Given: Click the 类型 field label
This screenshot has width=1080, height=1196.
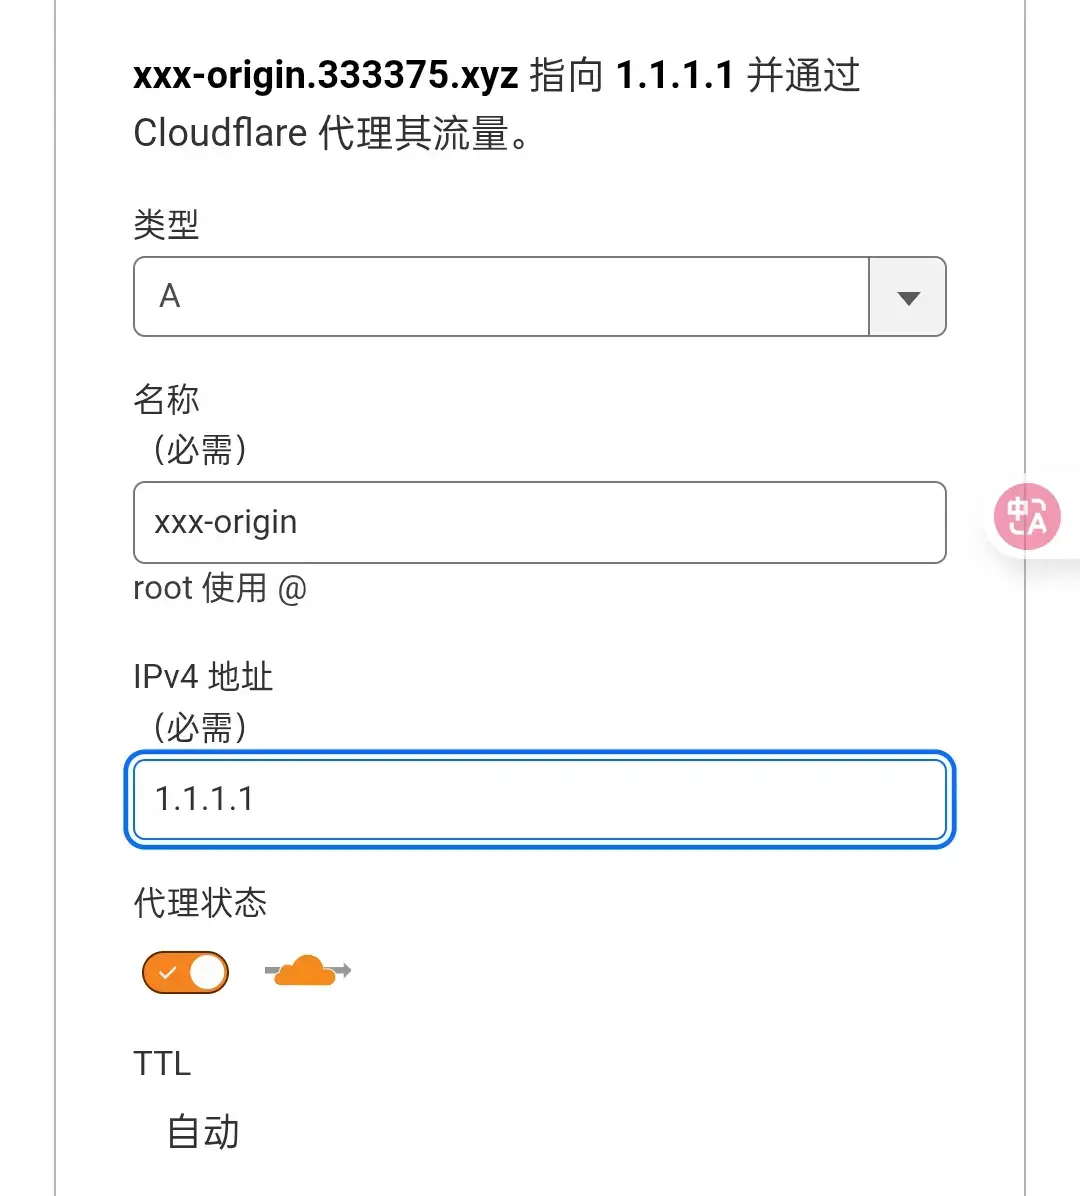Looking at the screenshot, I should (x=166, y=224).
